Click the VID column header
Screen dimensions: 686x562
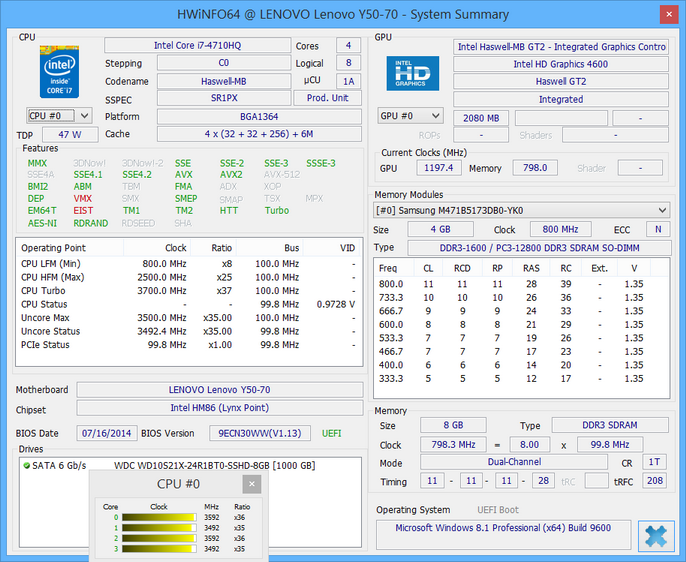pyautogui.click(x=332, y=248)
